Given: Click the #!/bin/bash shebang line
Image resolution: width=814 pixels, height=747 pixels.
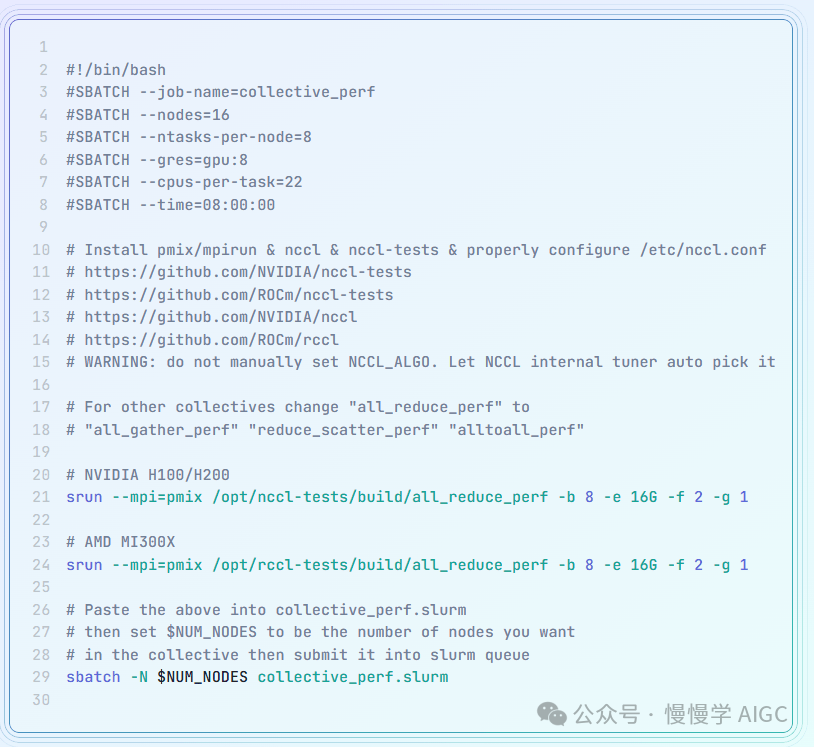Looking at the screenshot, I should point(116,70).
